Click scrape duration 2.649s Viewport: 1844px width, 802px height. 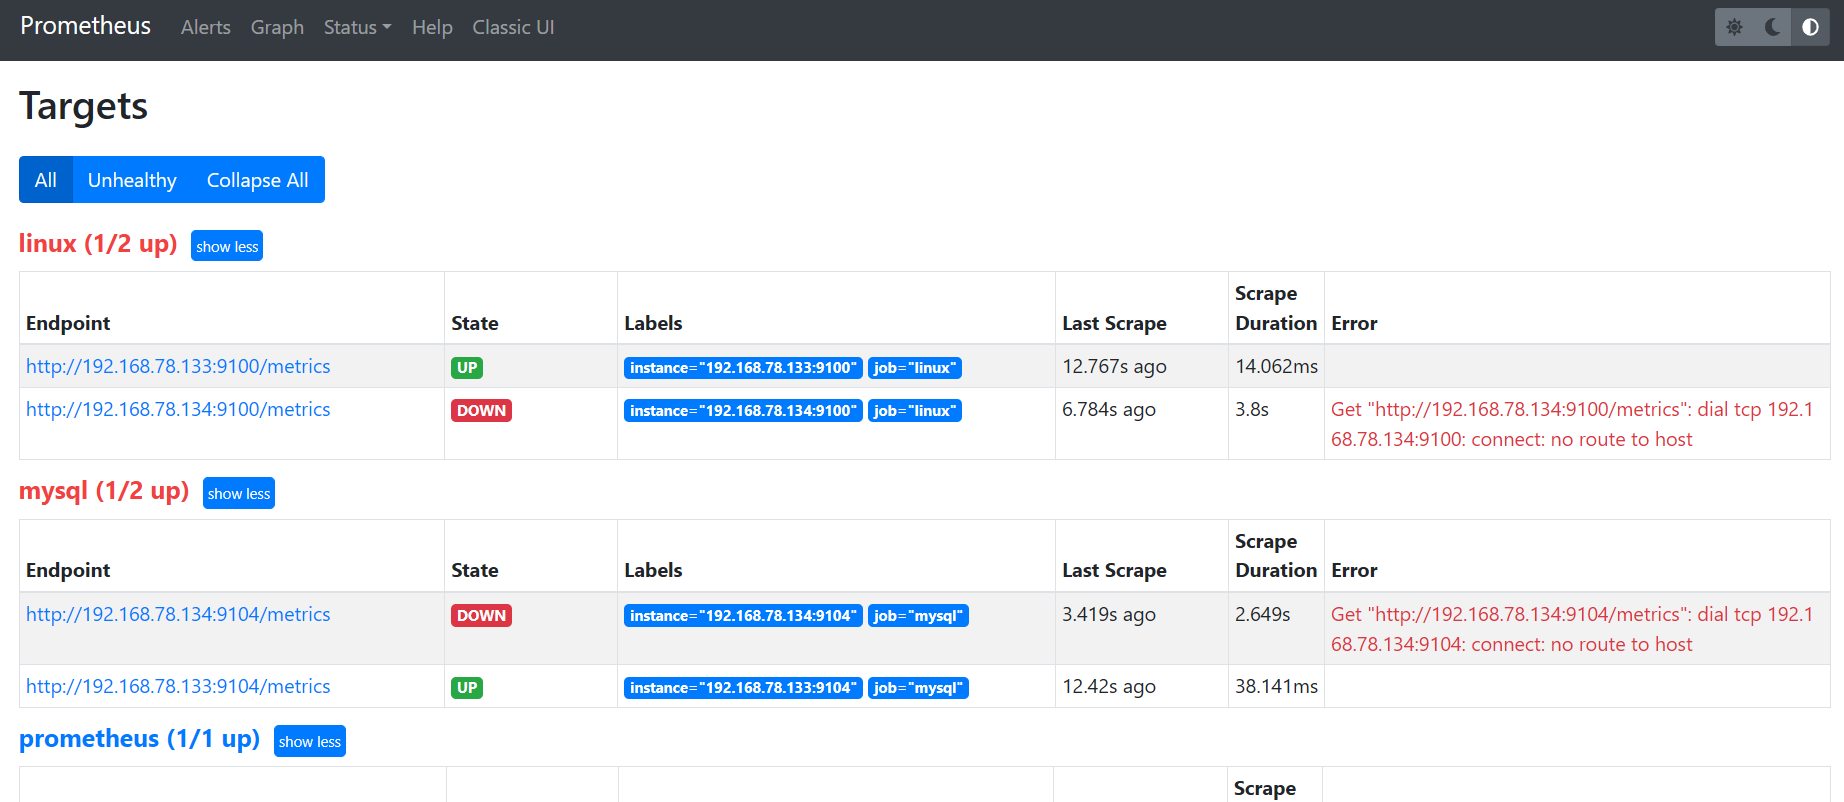1263,614
